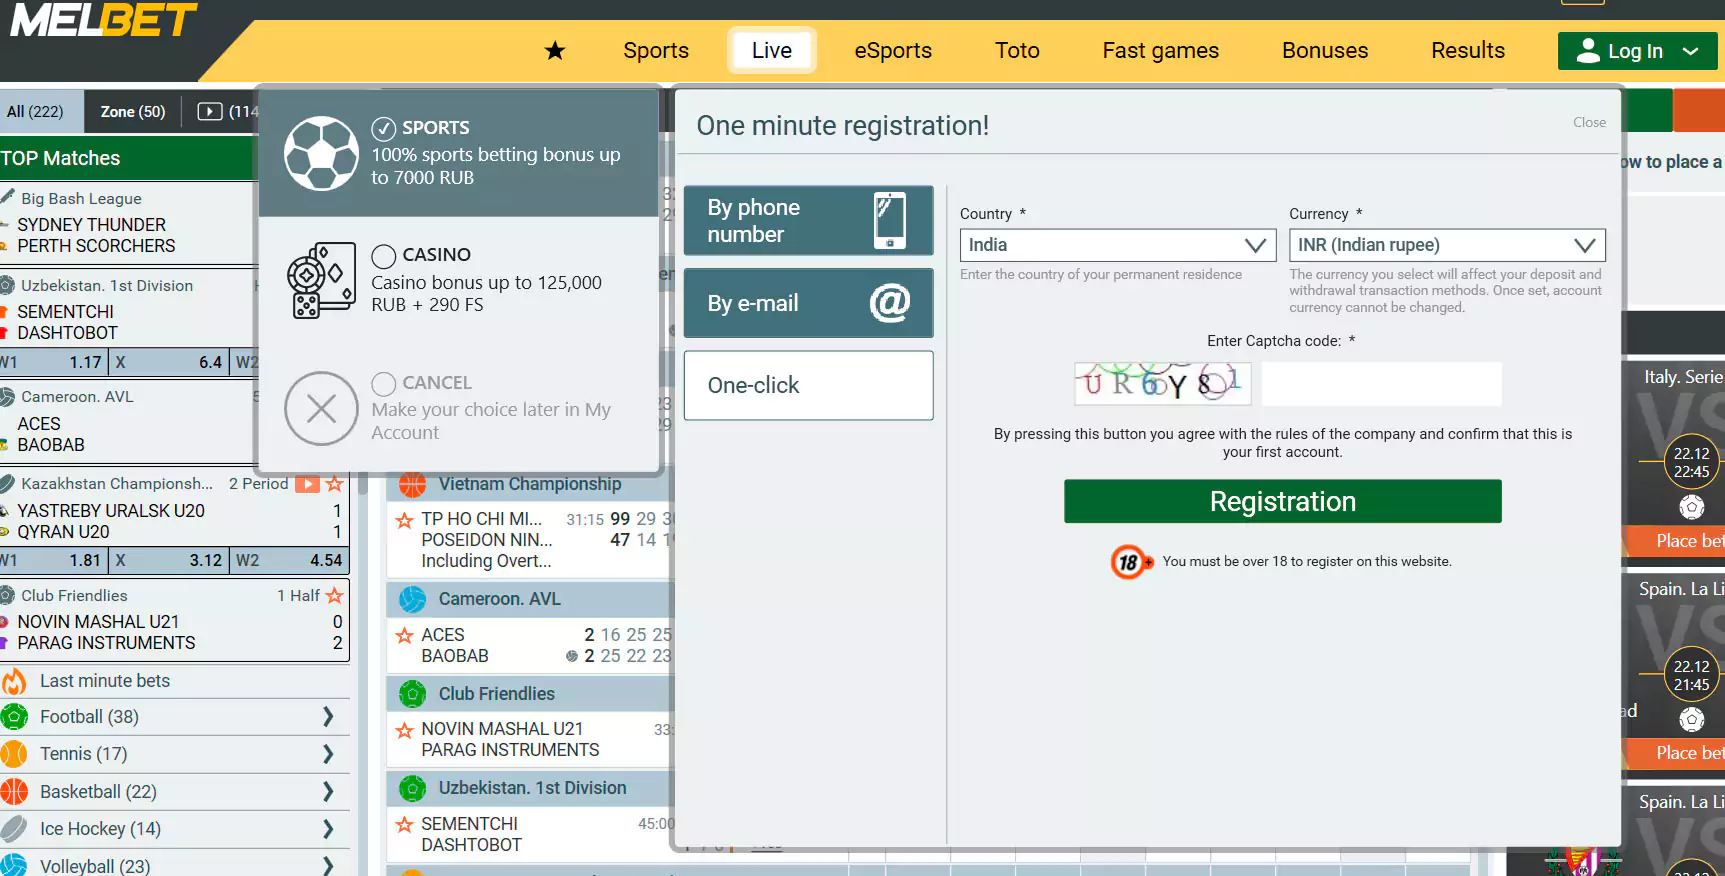Click the green Registration button
This screenshot has width=1725, height=876.
(x=1283, y=501)
